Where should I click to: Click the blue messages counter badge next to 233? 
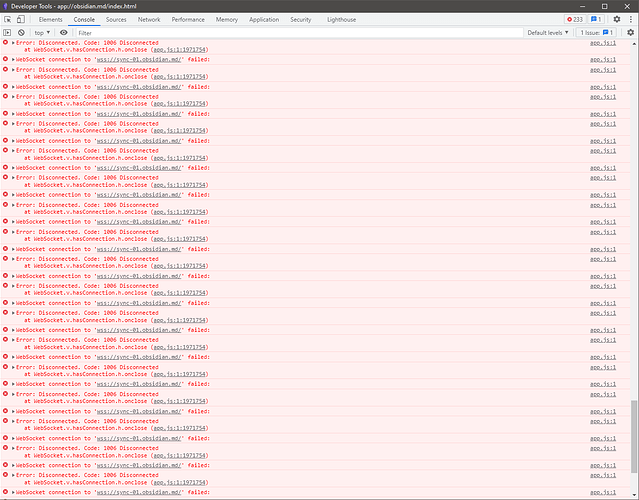tap(596, 19)
